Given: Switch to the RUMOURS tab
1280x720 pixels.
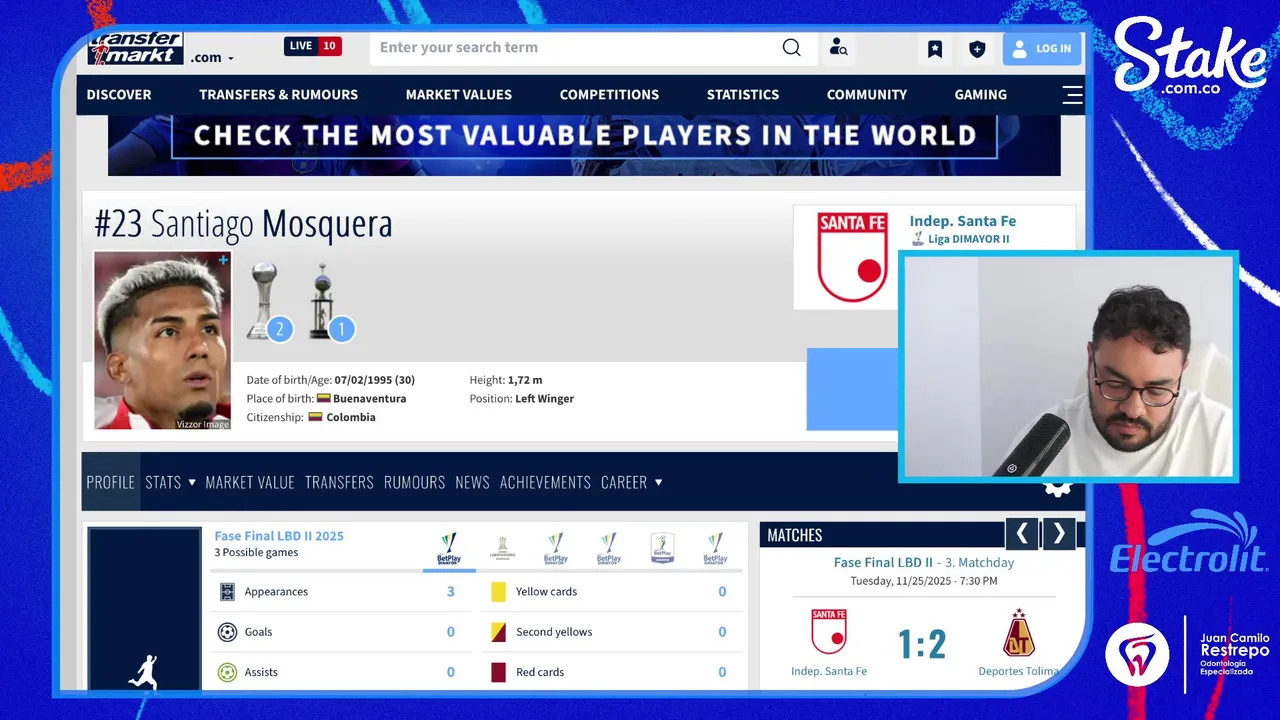Looking at the screenshot, I should point(414,482).
